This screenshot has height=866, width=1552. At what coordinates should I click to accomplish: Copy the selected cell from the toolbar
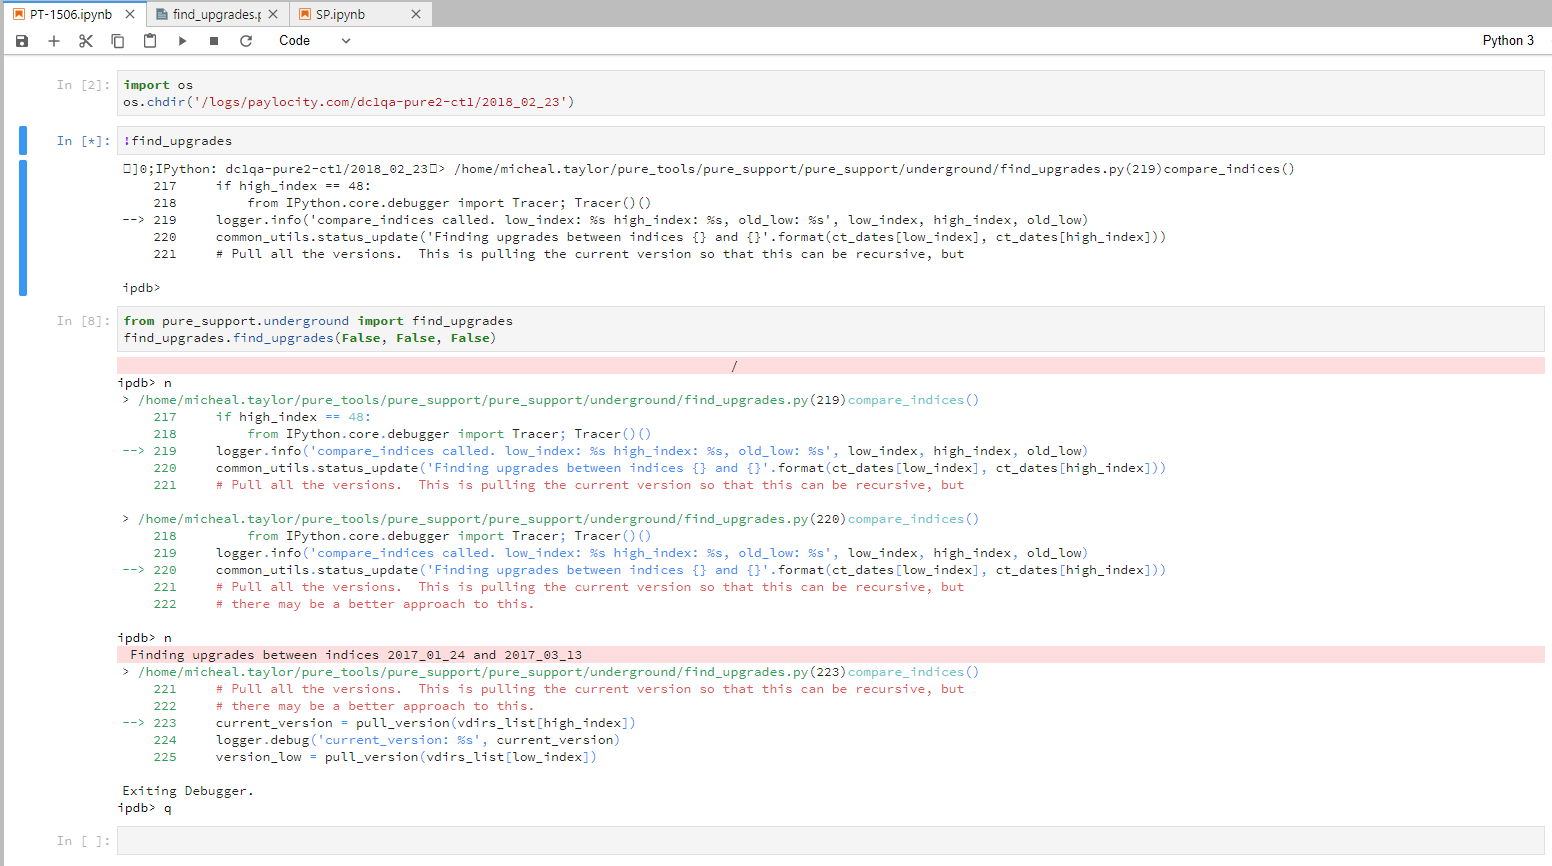point(118,41)
